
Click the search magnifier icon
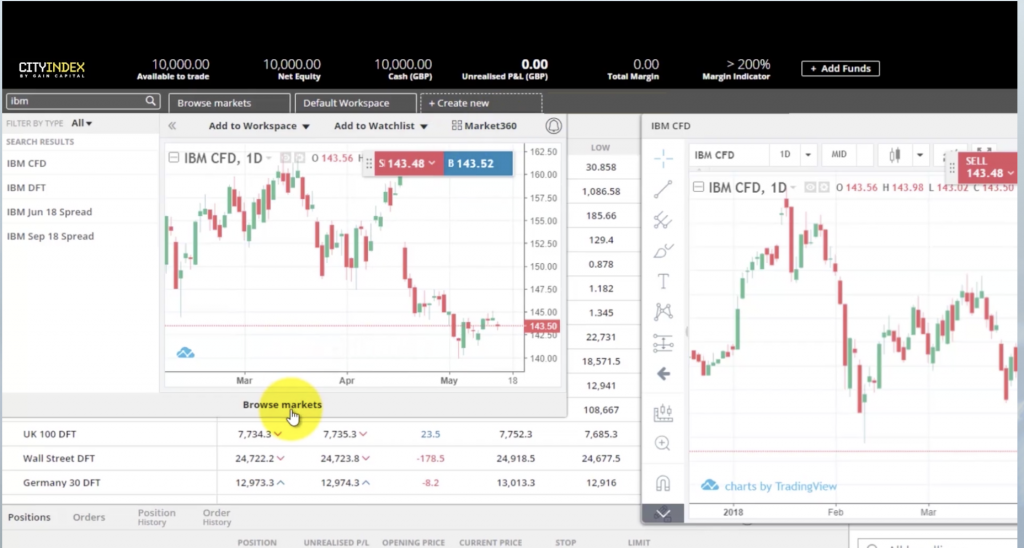(x=150, y=101)
